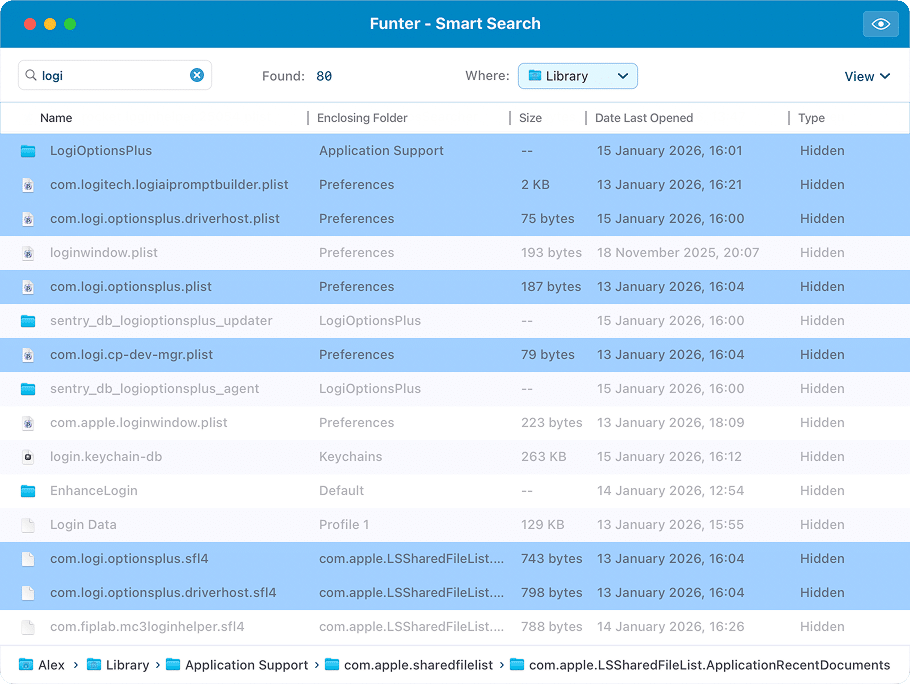
Task: Click the chevron arrow on the Where selector
Action: [x=622, y=75]
